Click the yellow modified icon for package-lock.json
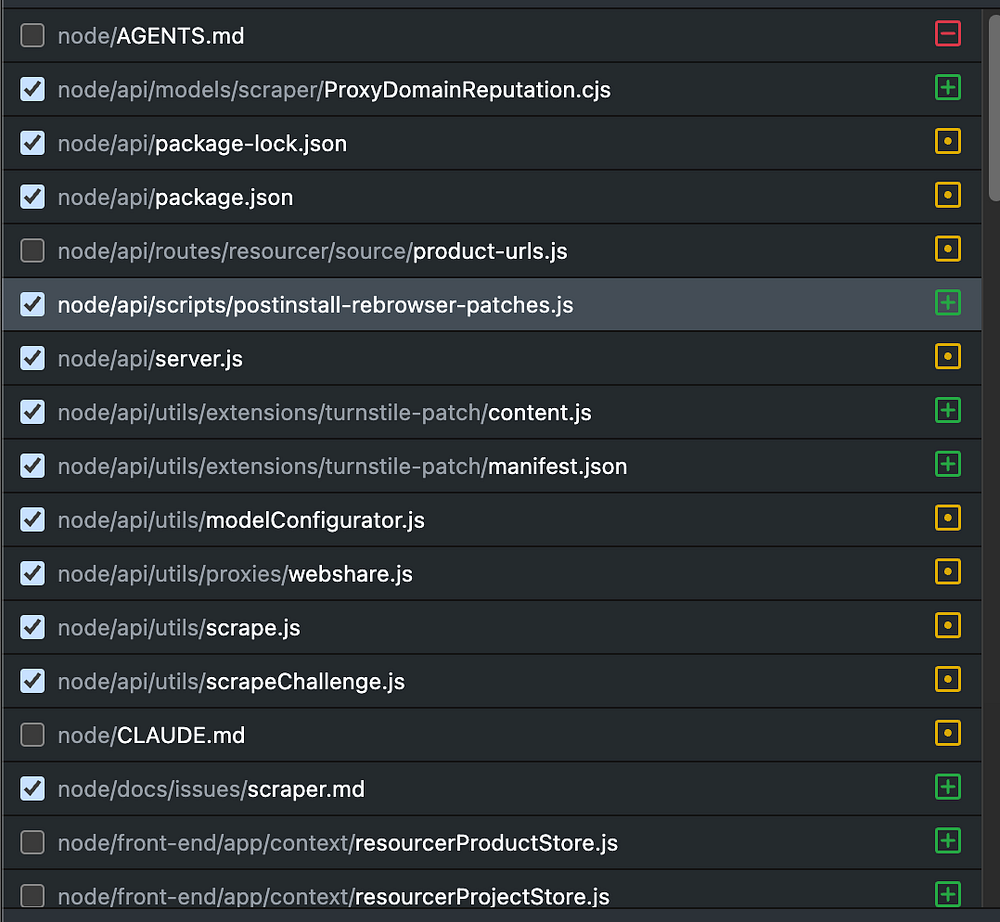Image resolution: width=1000 pixels, height=922 pixels. (x=947, y=142)
